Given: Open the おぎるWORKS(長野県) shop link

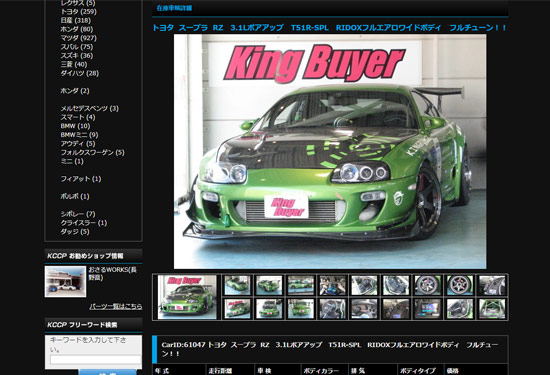Looking at the screenshot, I should tap(112, 274).
